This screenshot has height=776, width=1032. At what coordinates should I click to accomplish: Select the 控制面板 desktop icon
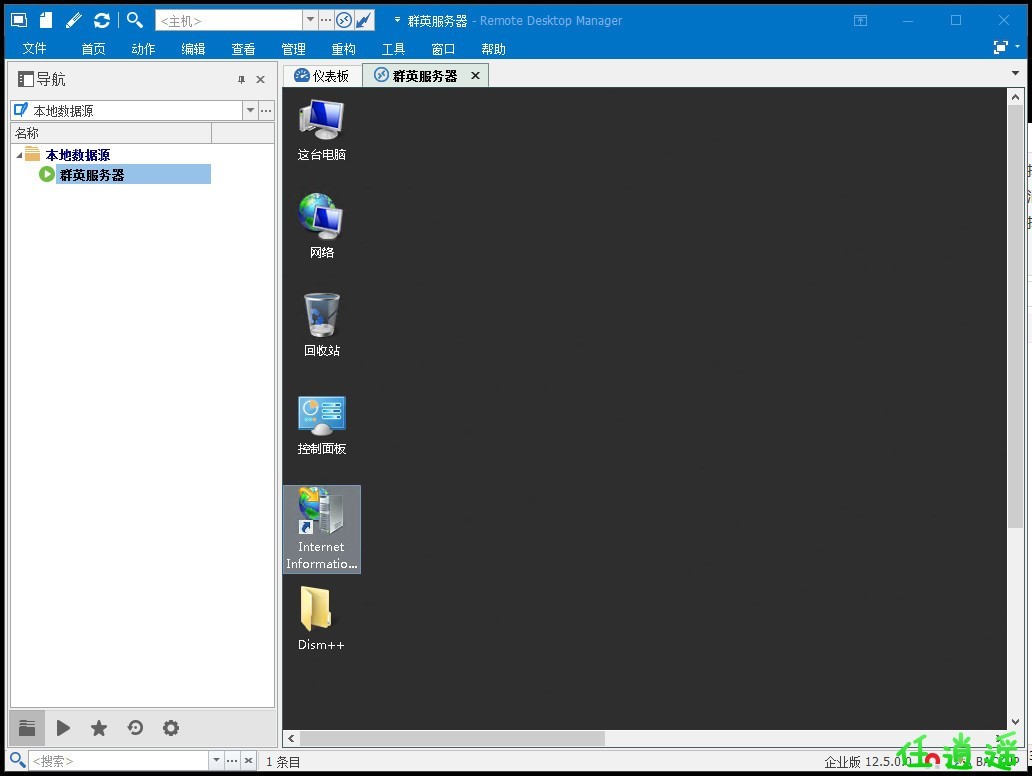point(321,425)
